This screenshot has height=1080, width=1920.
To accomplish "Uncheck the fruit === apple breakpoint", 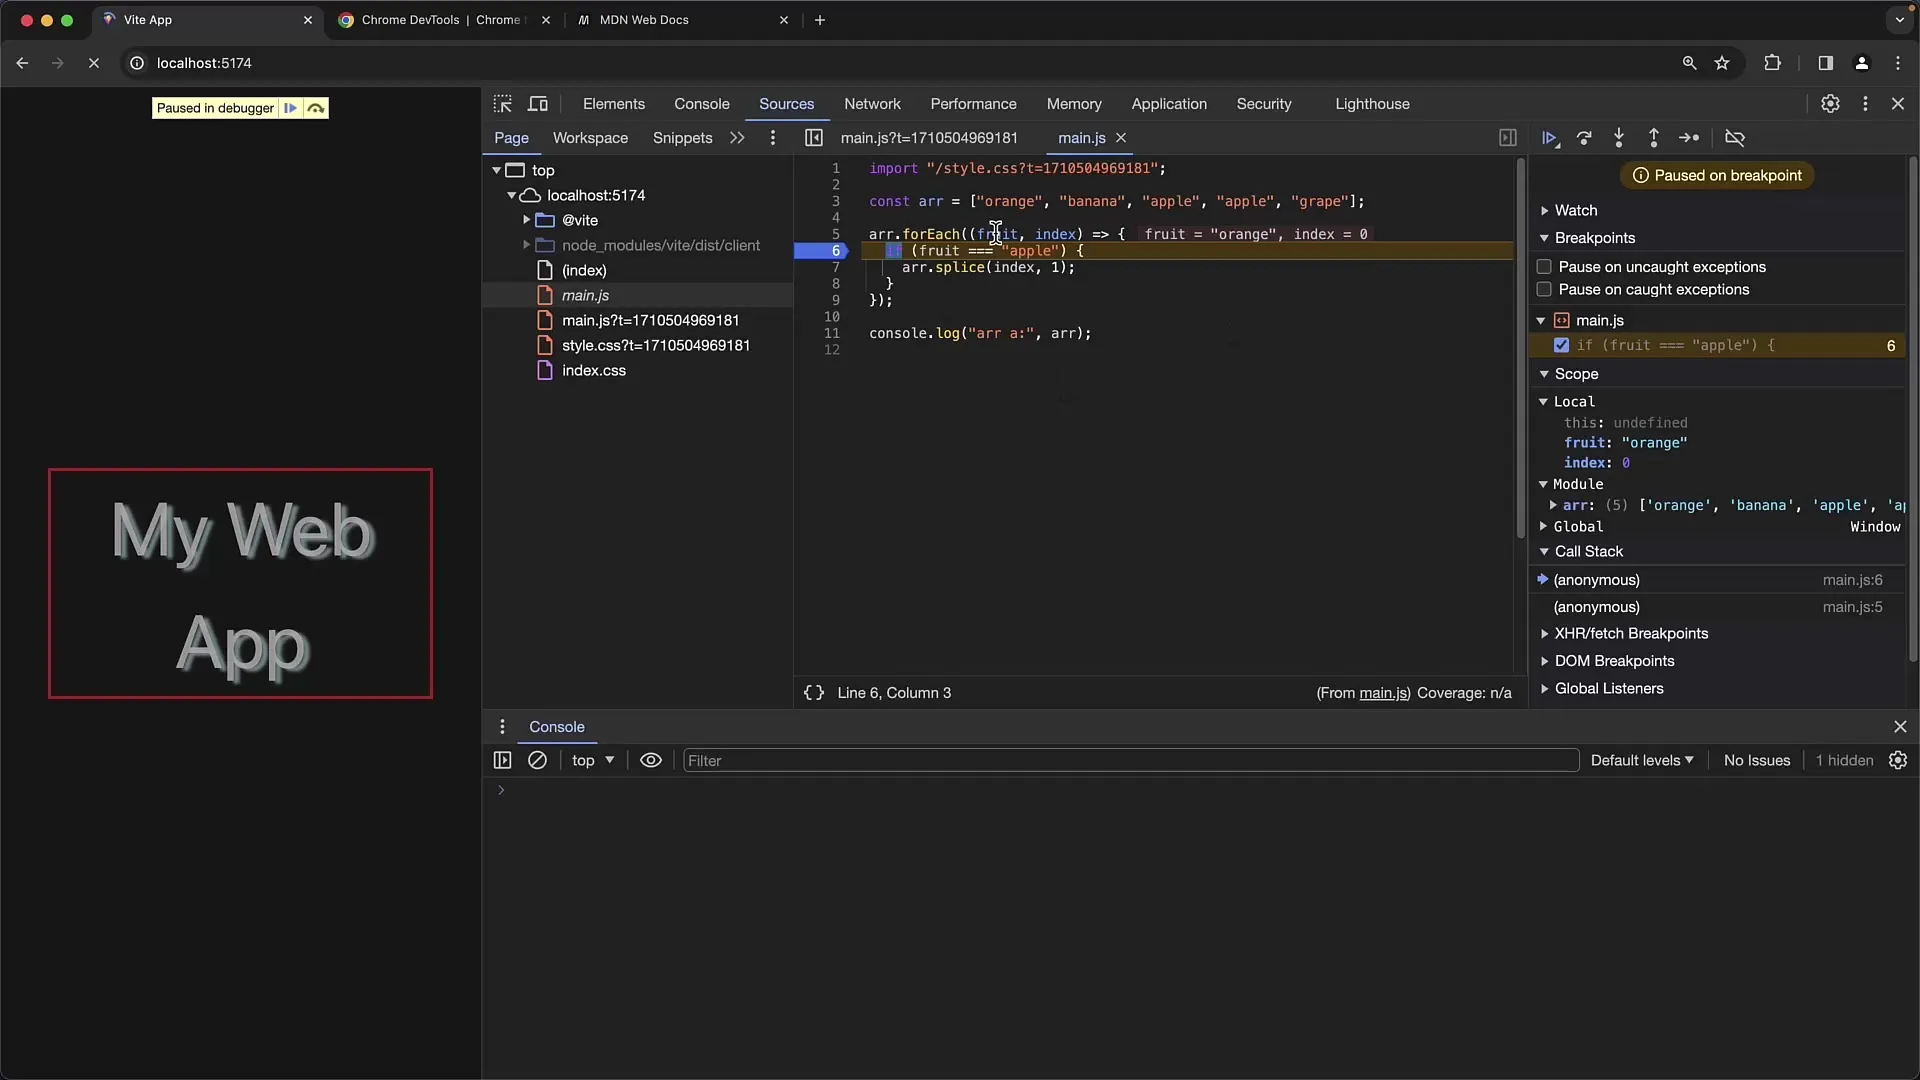I will [x=1561, y=346].
